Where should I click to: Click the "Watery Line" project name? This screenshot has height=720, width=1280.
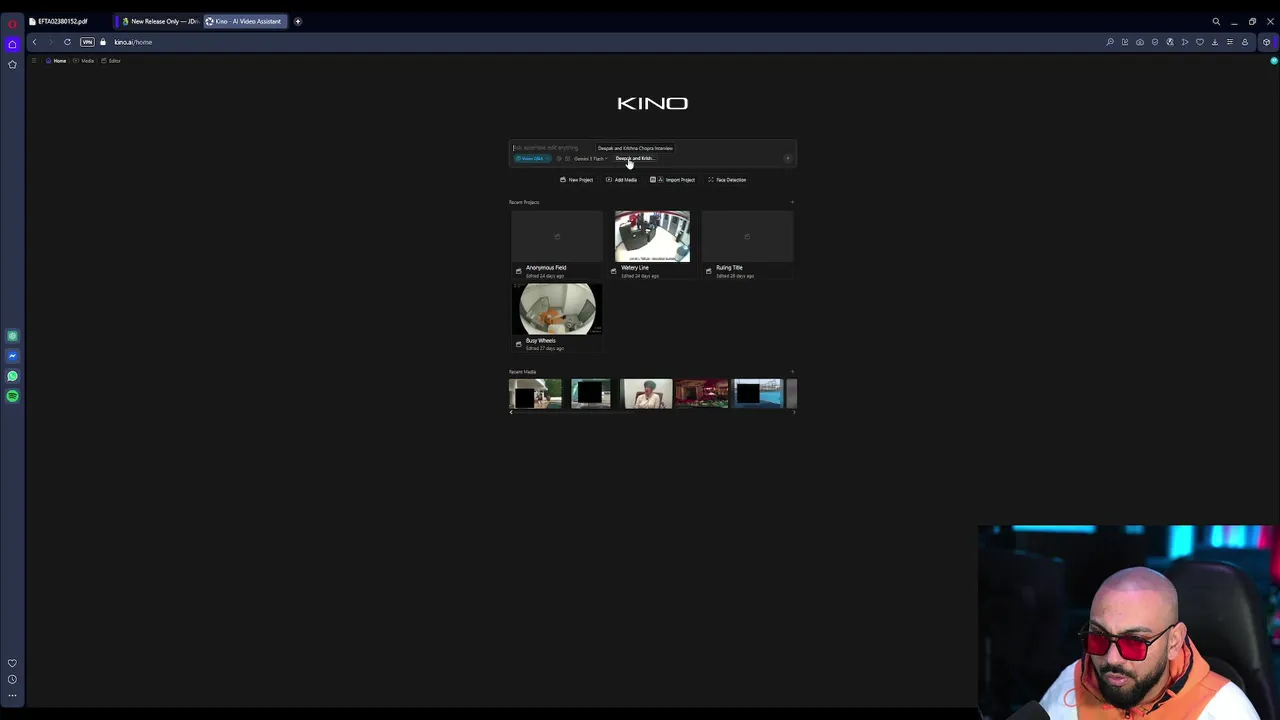635,268
